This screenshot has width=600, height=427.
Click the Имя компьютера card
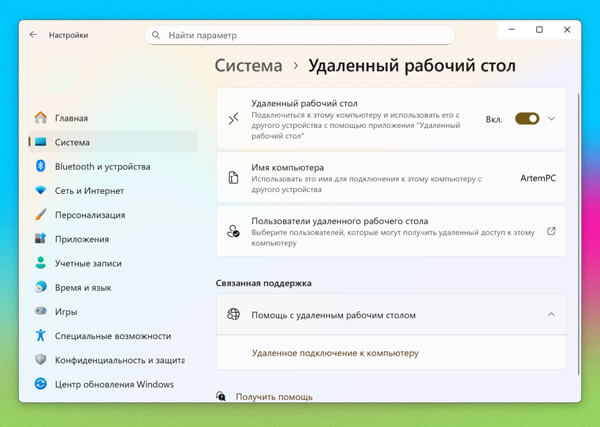tap(391, 177)
